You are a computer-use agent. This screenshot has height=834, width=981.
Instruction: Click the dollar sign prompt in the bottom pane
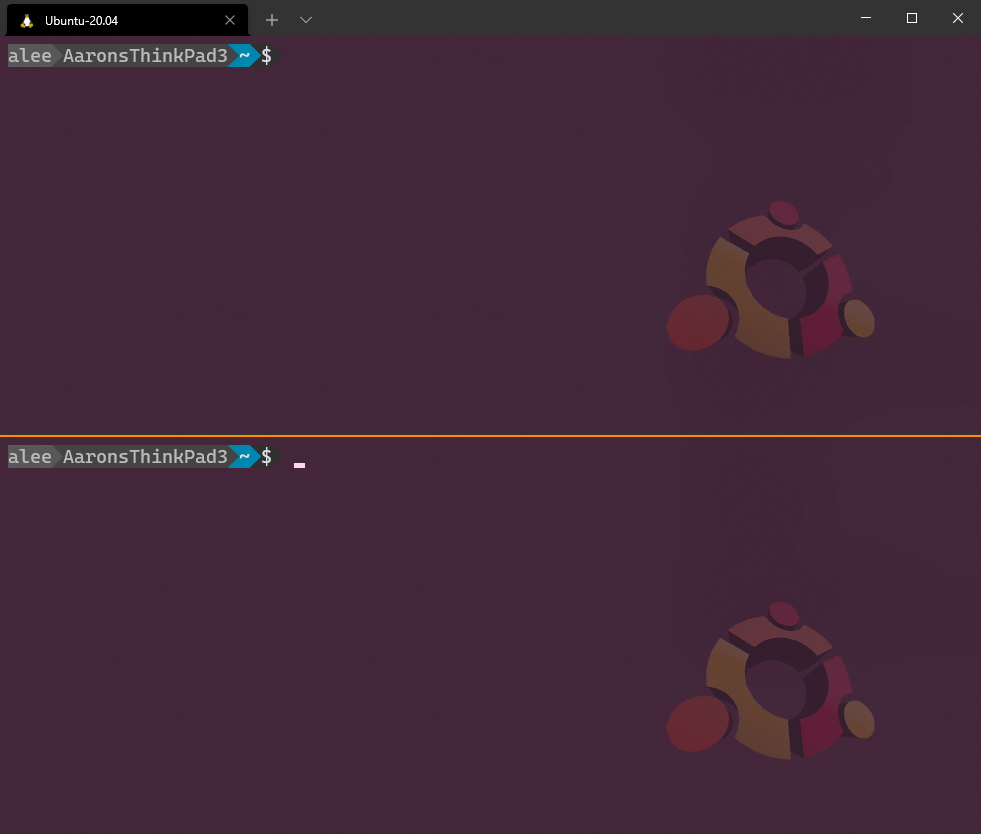click(x=266, y=457)
